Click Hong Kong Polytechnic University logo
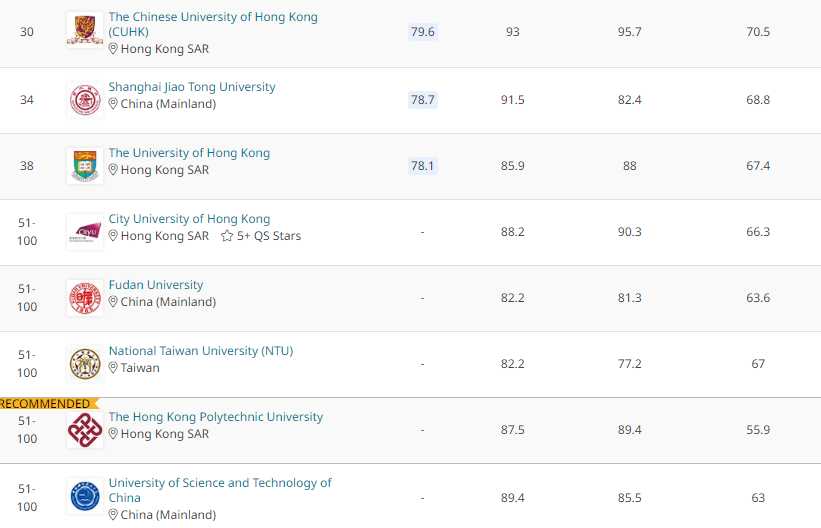 coord(84,430)
